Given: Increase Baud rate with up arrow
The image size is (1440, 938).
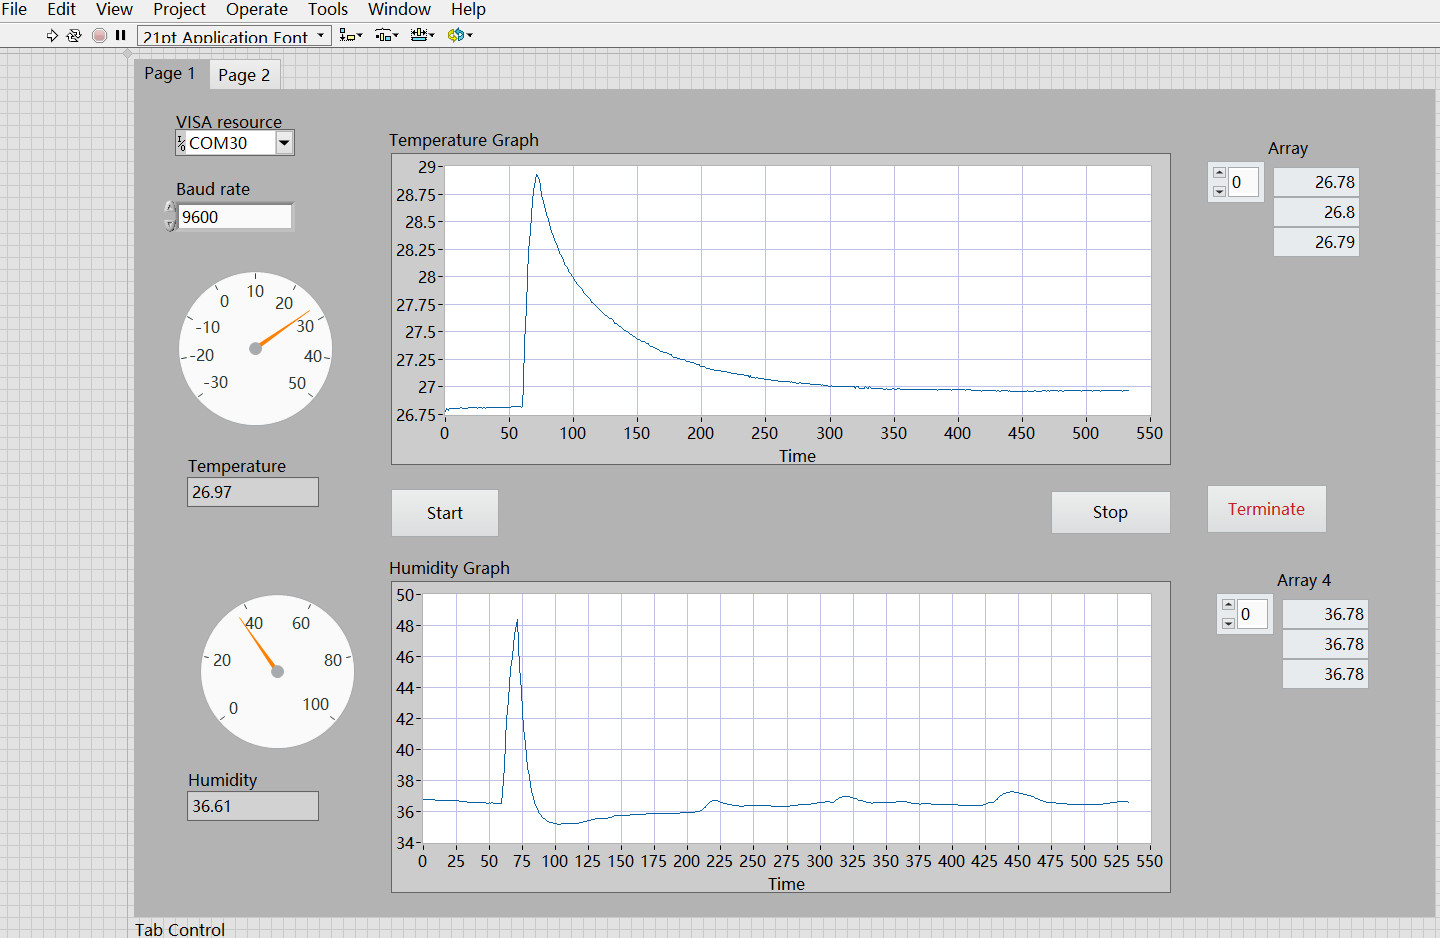Looking at the screenshot, I should (170, 208).
